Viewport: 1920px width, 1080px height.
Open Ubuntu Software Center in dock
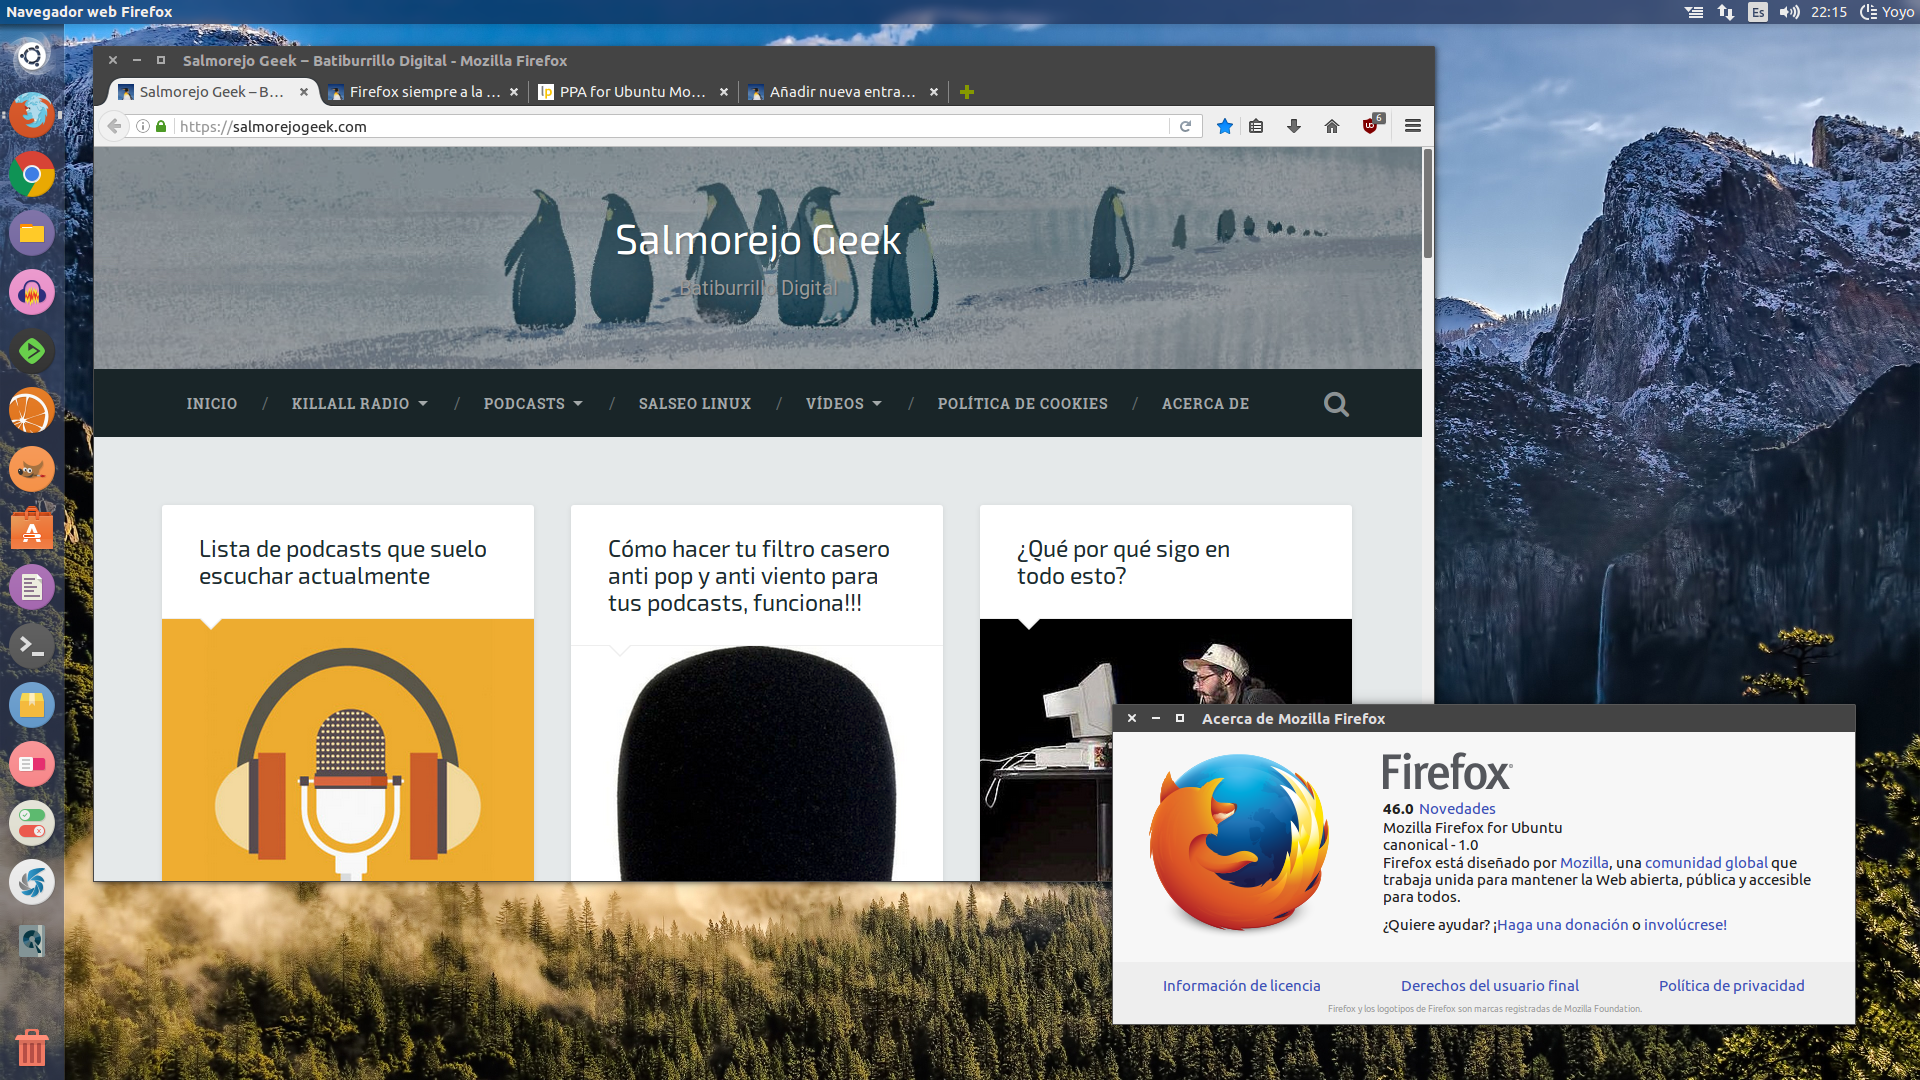point(32,528)
